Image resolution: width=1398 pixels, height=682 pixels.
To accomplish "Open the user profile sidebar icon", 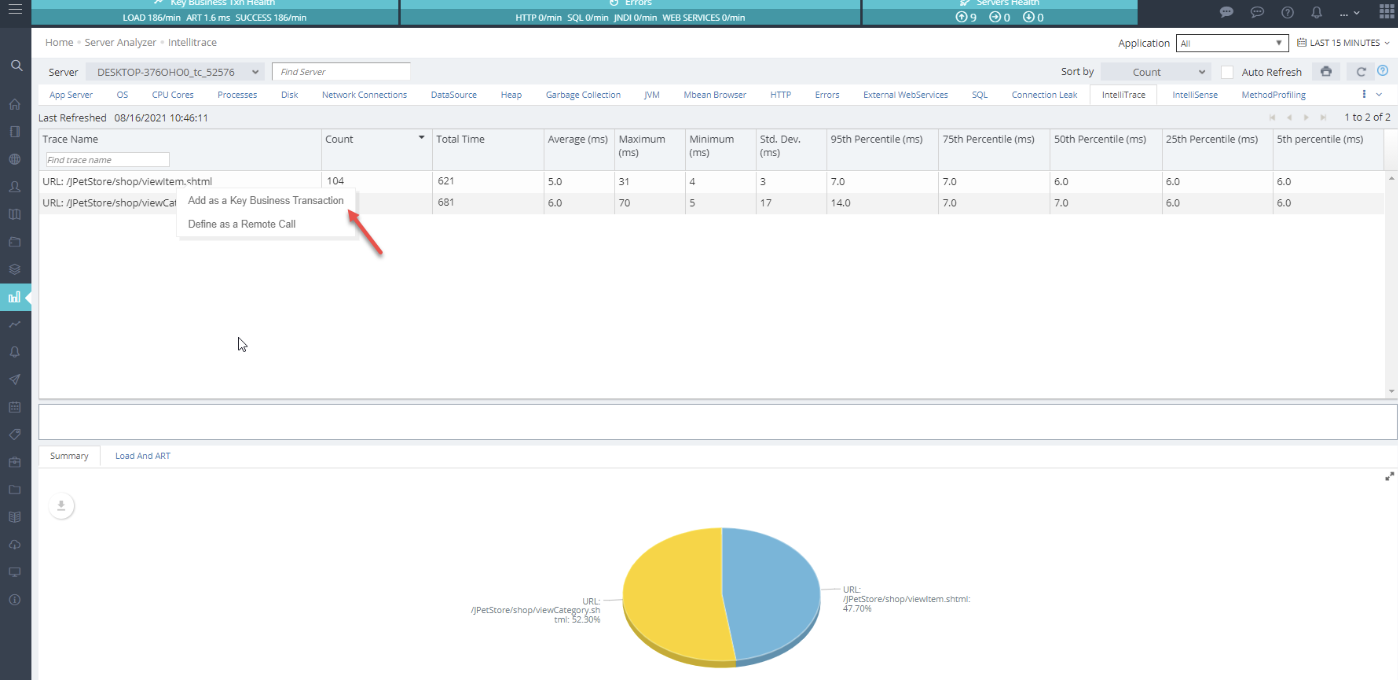I will pyautogui.click(x=15, y=187).
